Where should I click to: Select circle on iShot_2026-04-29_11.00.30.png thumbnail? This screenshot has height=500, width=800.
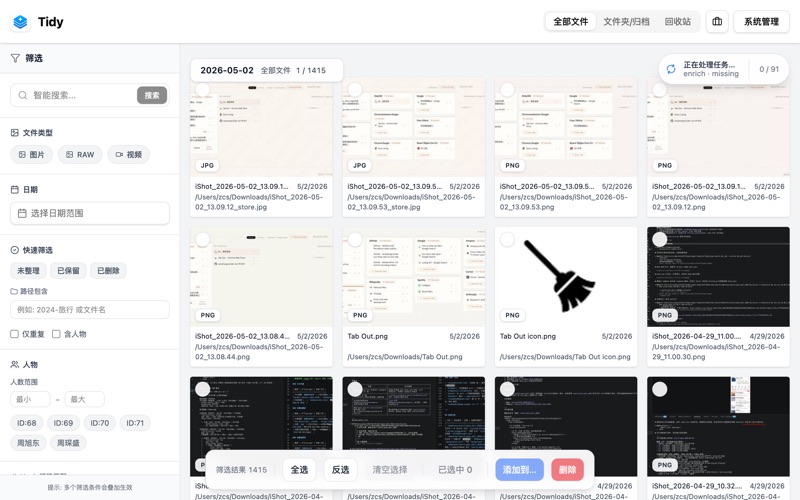click(660, 239)
